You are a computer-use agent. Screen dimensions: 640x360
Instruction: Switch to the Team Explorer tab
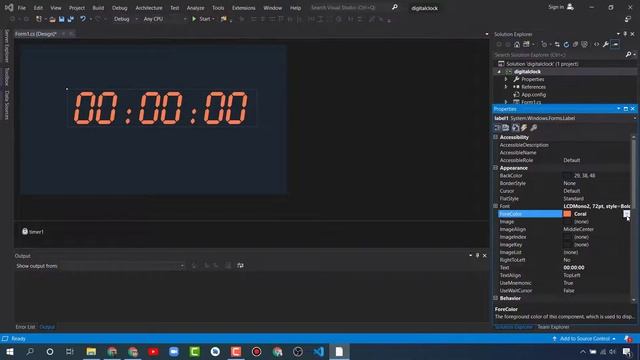(x=553, y=327)
